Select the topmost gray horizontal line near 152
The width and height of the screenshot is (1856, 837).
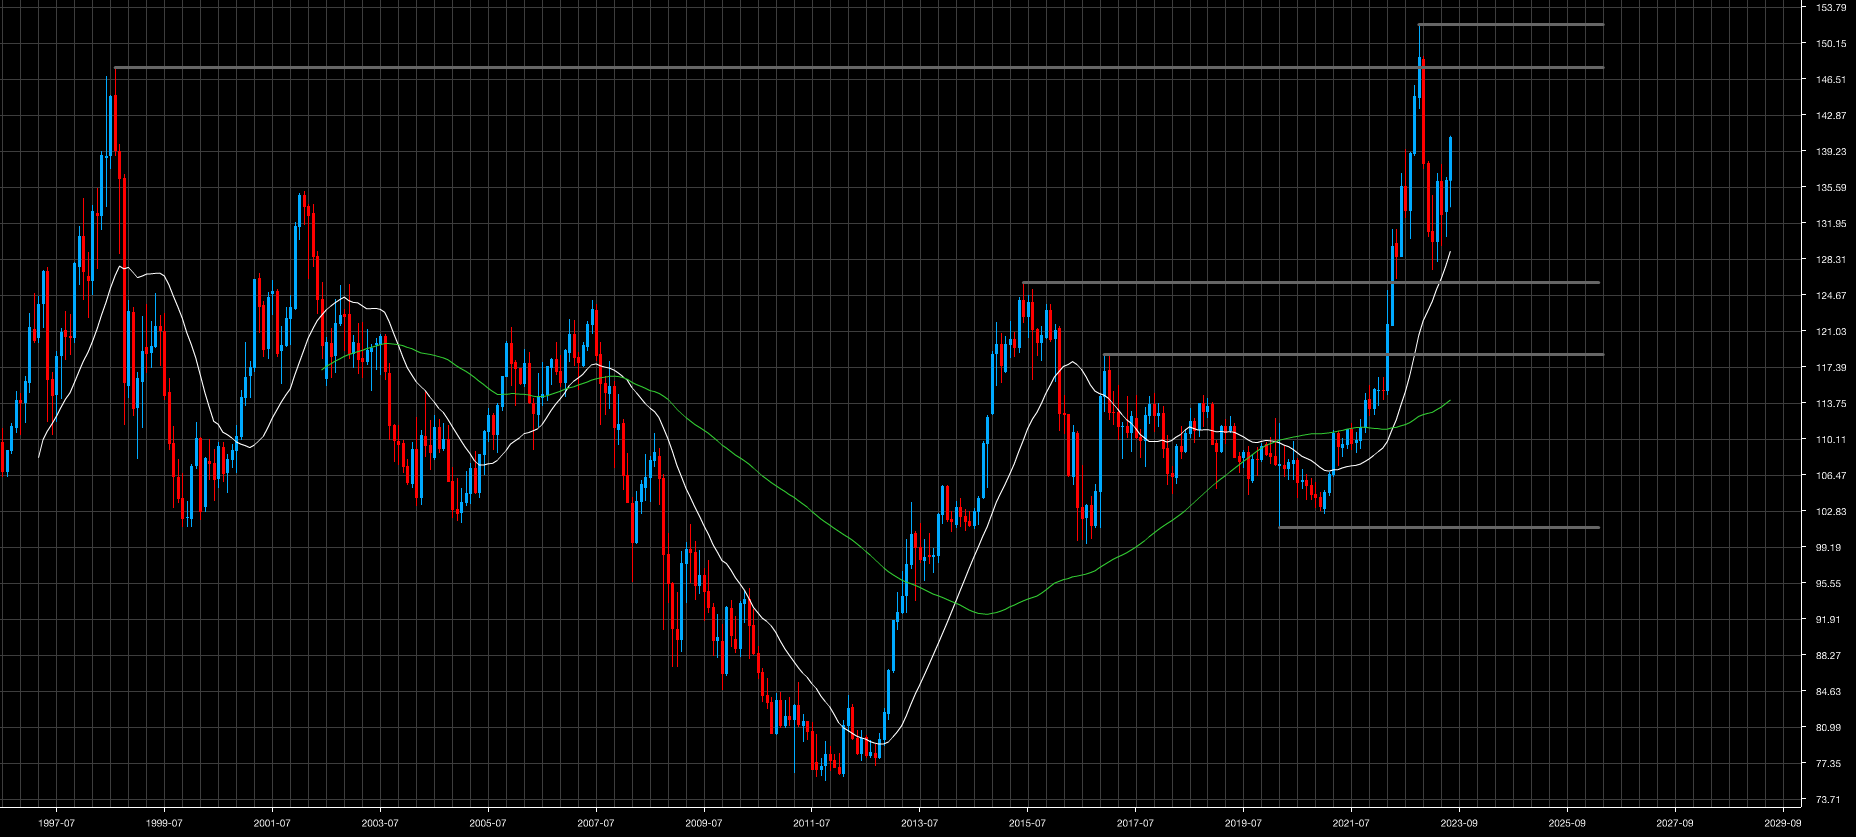pyautogui.click(x=1511, y=24)
